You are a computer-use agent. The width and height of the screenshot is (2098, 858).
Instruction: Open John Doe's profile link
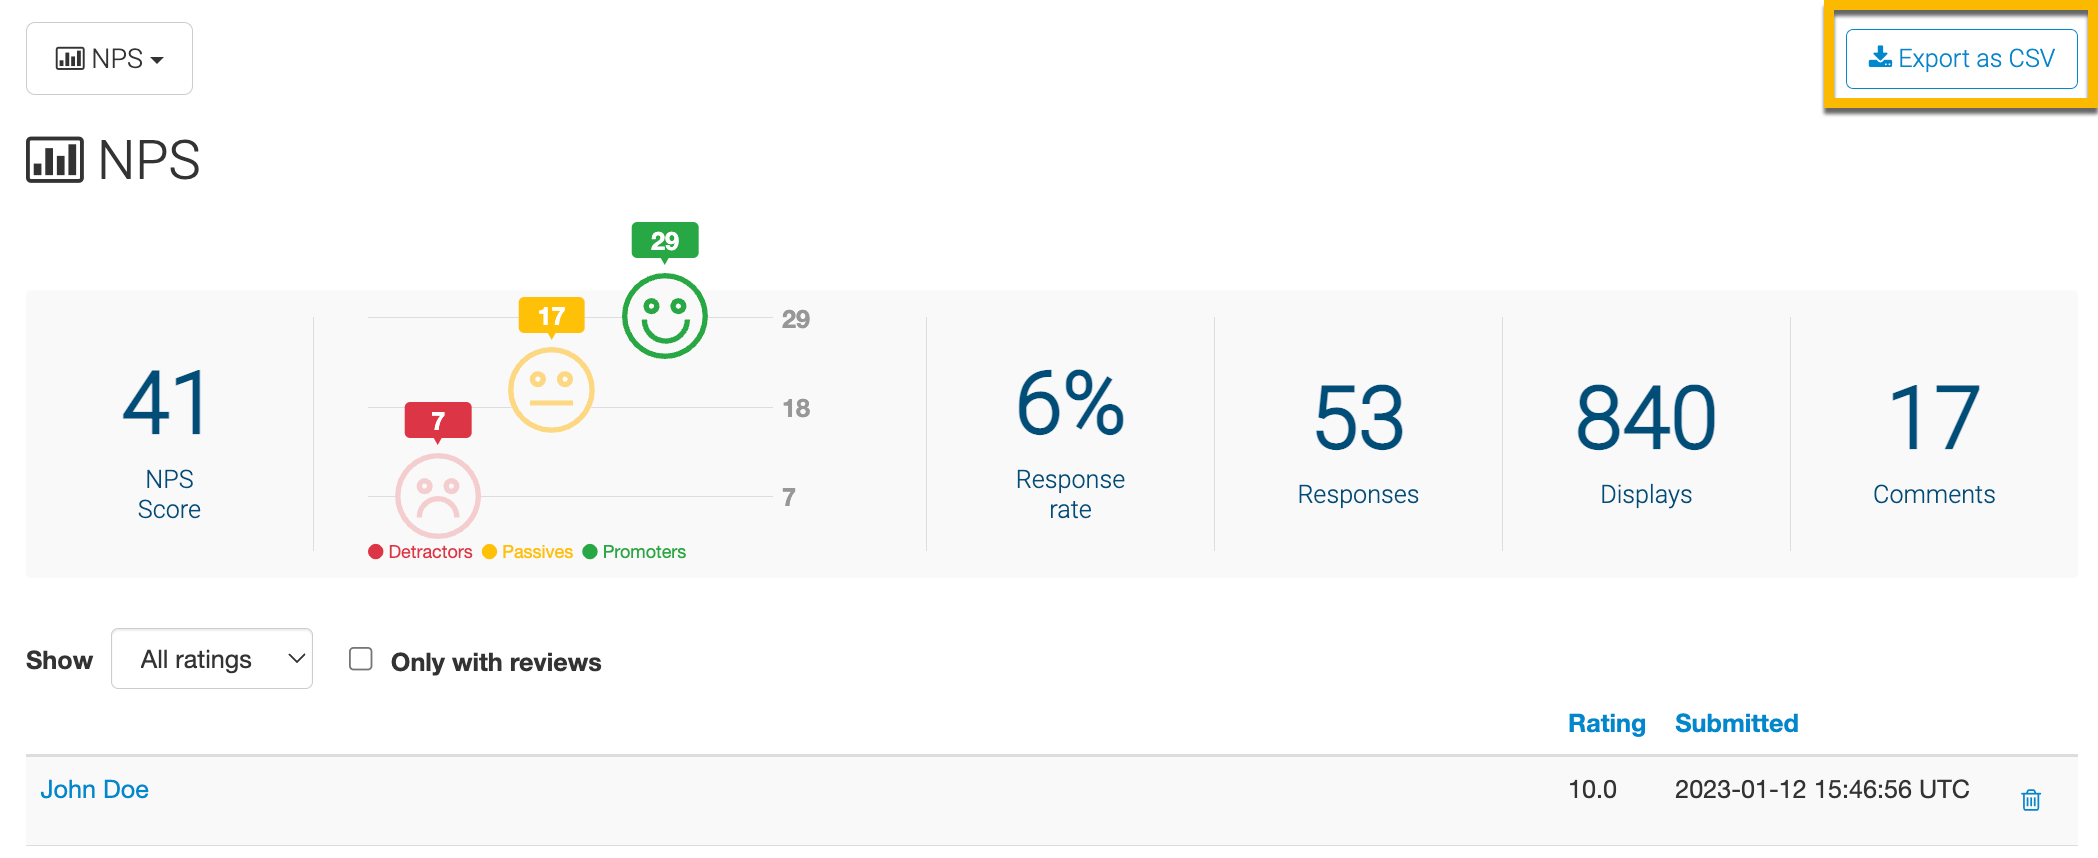pos(94,789)
